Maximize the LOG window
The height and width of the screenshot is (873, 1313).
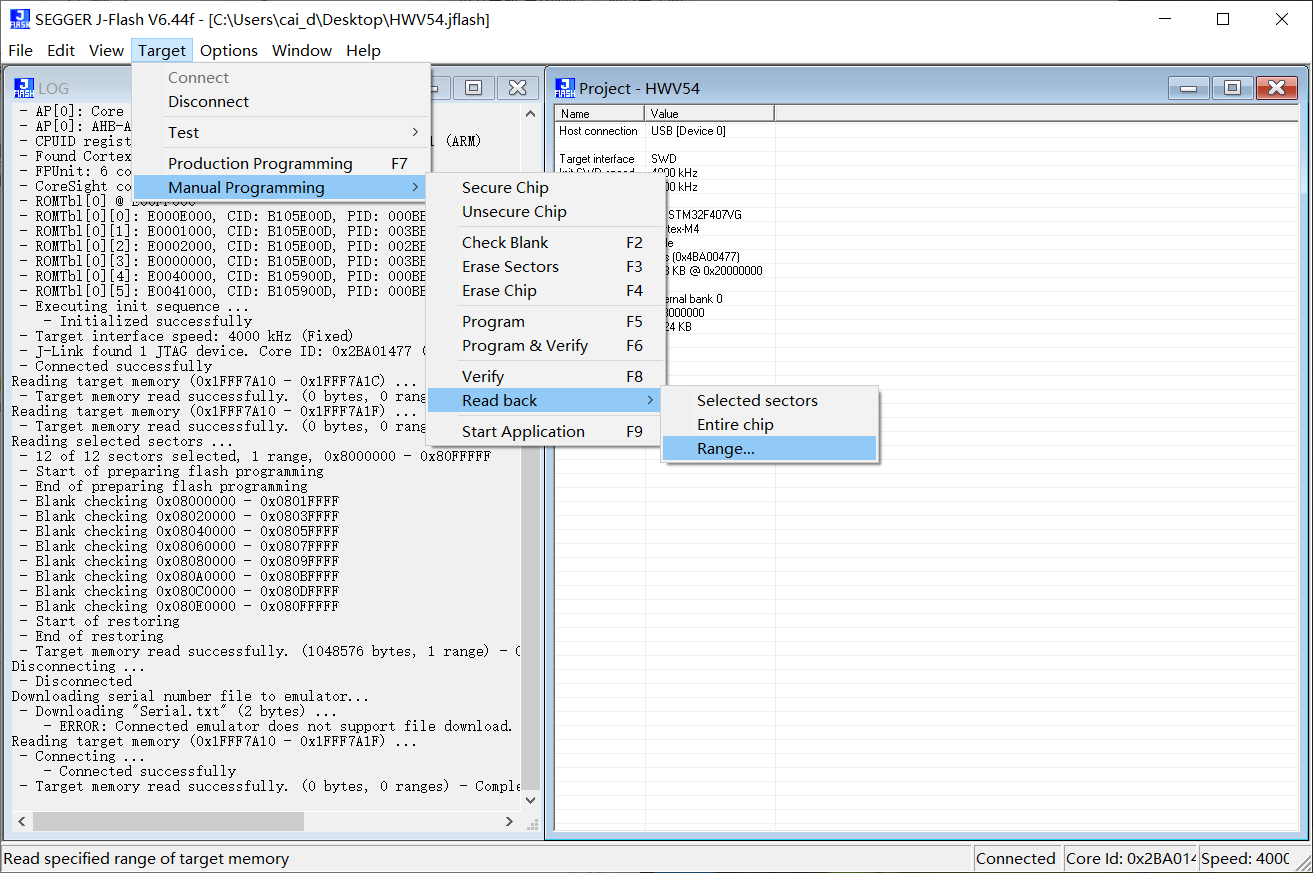[x=474, y=88]
